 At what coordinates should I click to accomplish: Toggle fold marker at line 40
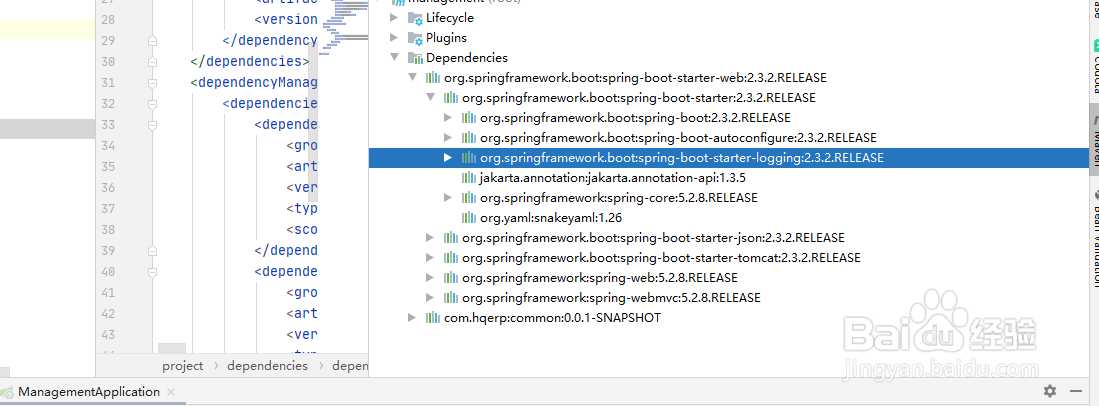pos(152,271)
